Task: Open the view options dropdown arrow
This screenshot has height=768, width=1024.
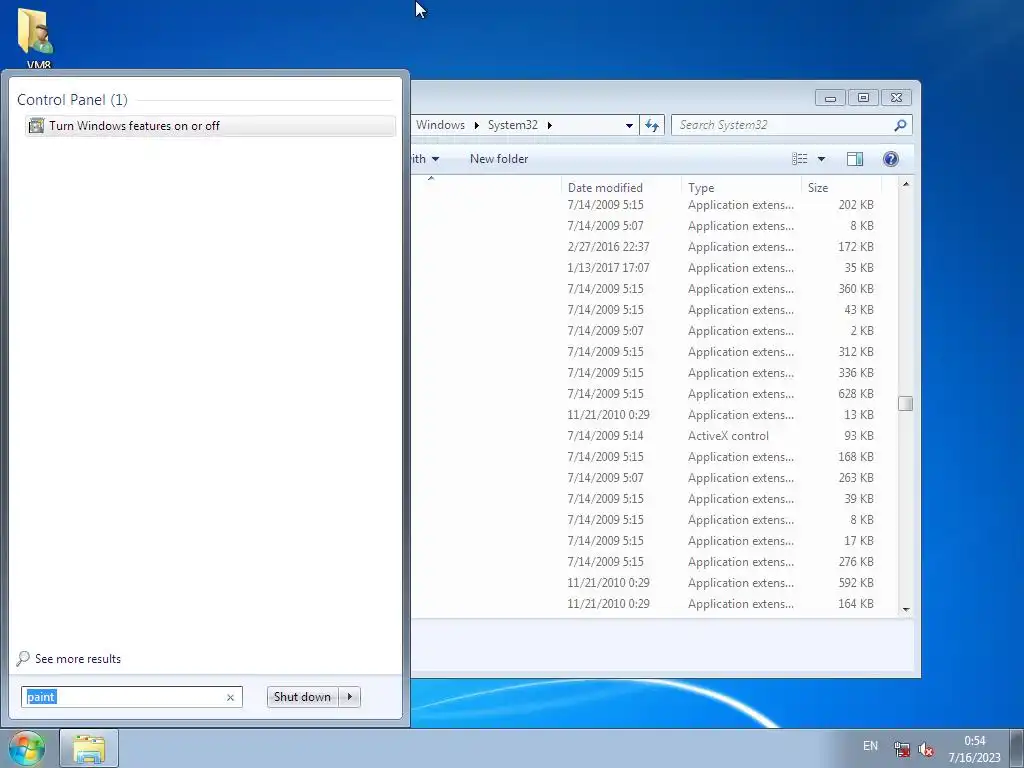Action: click(x=822, y=159)
